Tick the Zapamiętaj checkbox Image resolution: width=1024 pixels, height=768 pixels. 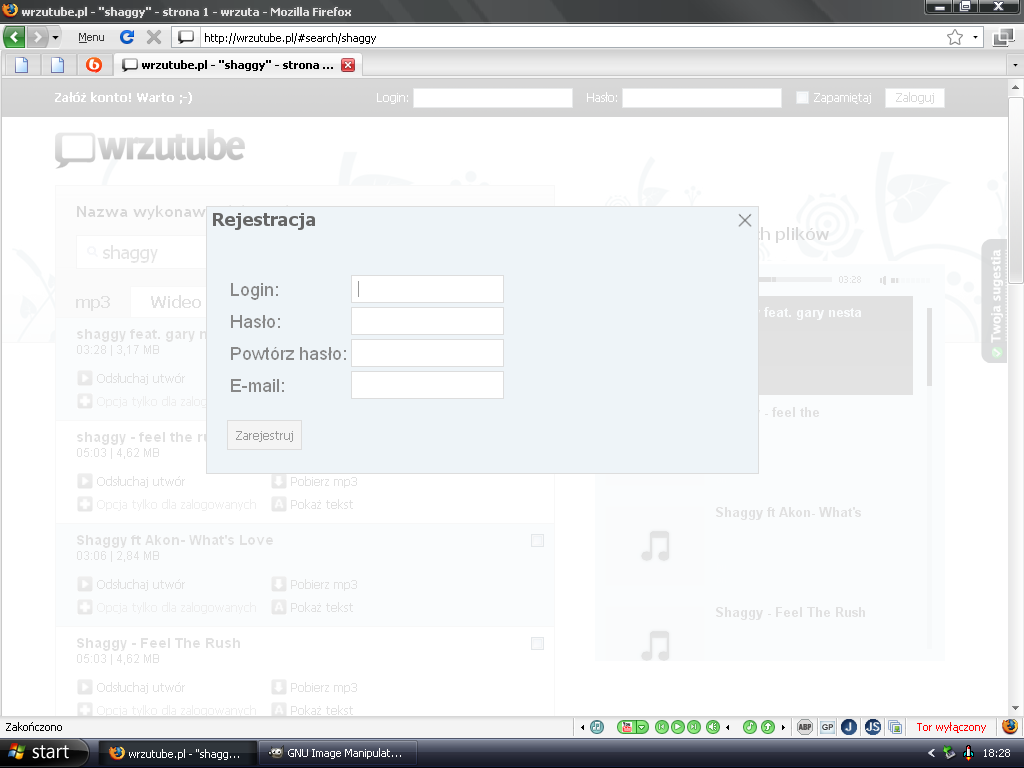pyautogui.click(x=802, y=98)
